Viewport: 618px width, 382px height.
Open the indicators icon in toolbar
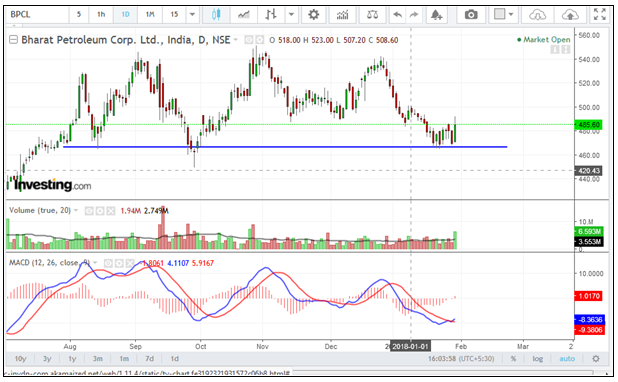343,15
